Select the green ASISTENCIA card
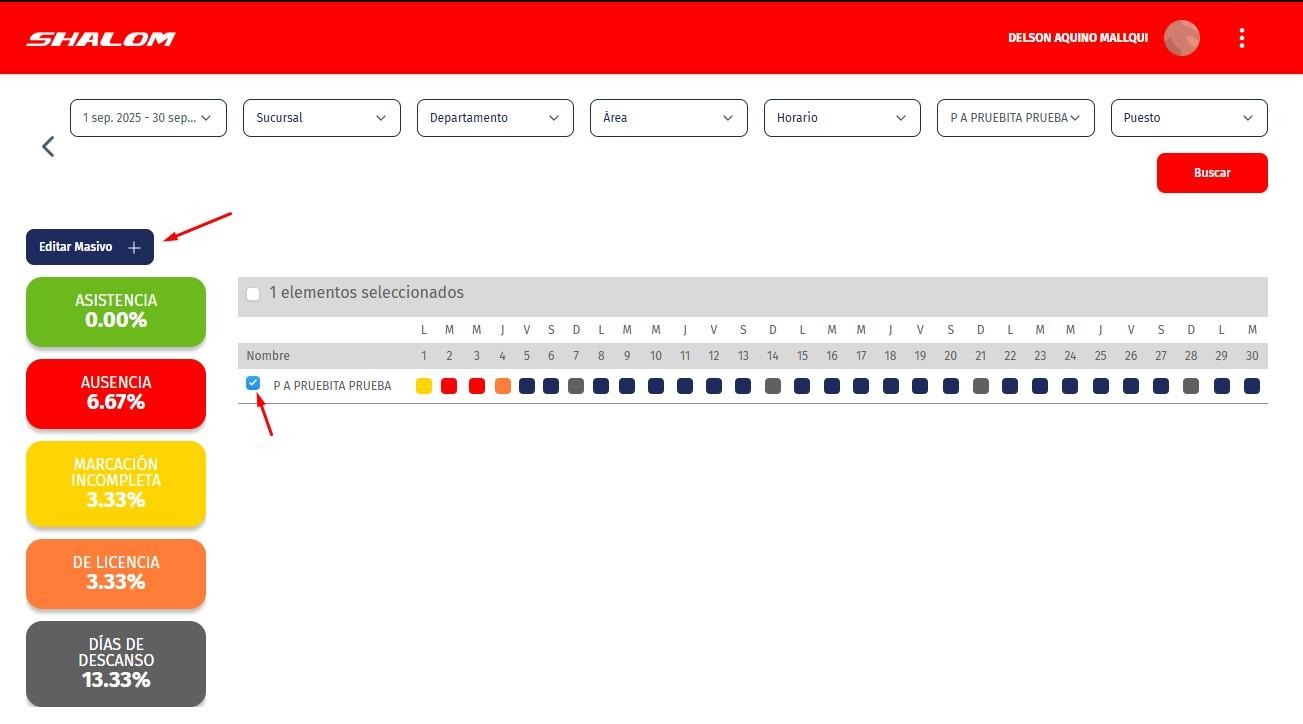The height and width of the screenshot is (724, 1303). tap(116, 312)
